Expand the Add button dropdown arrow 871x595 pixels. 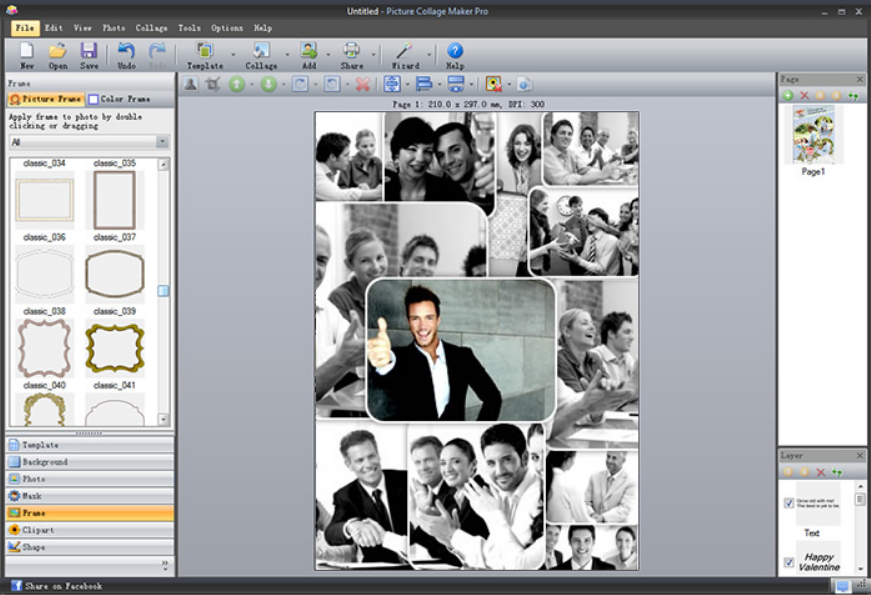pos(328,54)
